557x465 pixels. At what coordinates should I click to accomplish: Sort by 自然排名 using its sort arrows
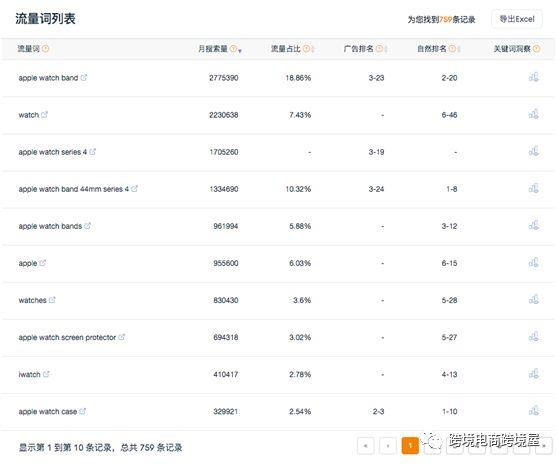[x=459, y=49]
